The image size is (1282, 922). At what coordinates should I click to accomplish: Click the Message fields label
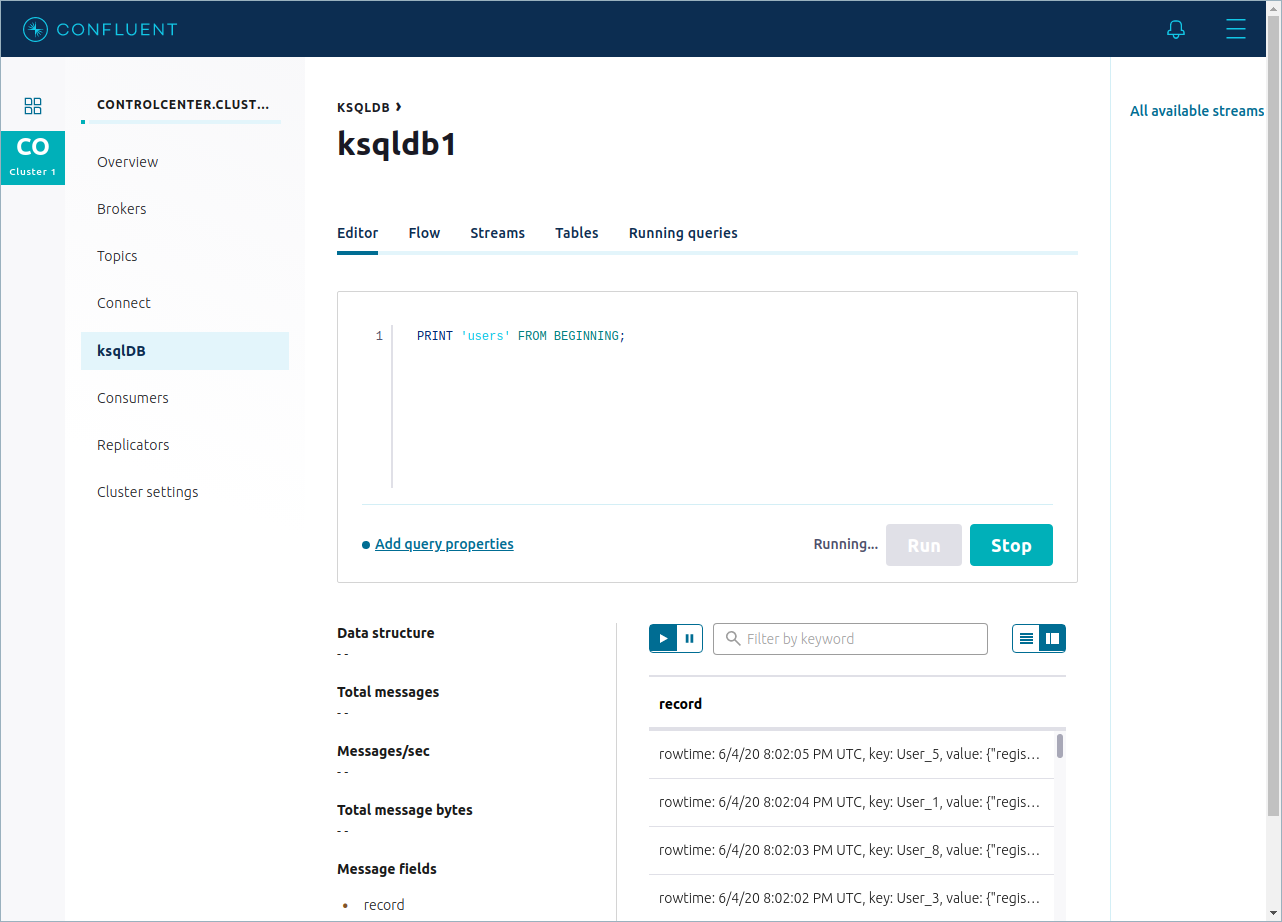coord(387,869)
